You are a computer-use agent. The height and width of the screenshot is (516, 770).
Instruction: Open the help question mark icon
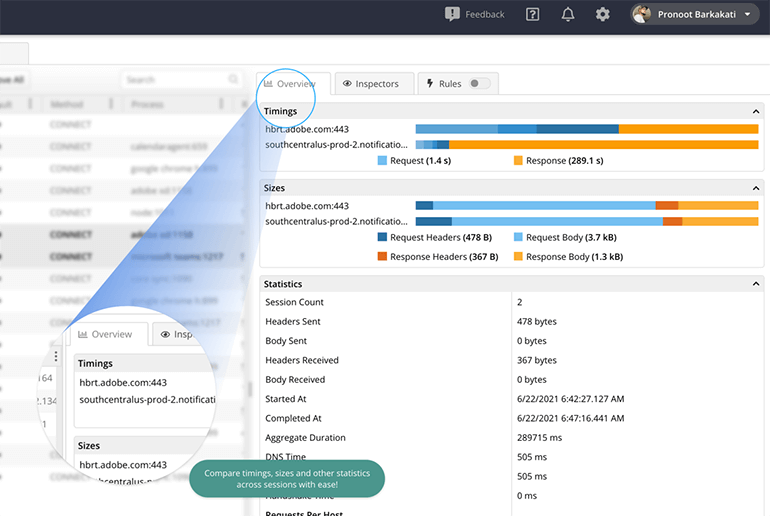533,14
